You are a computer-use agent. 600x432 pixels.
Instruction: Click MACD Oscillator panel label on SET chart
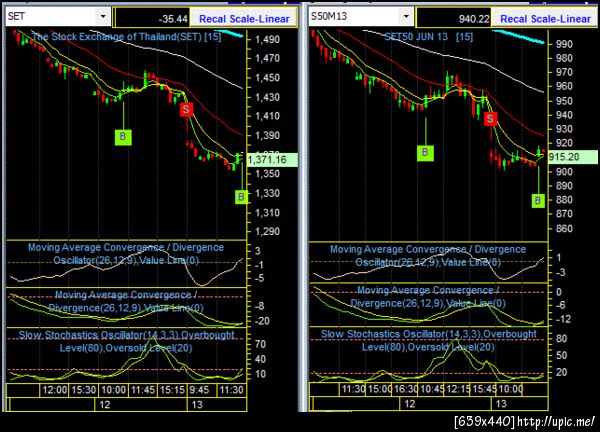click(126, 254)
